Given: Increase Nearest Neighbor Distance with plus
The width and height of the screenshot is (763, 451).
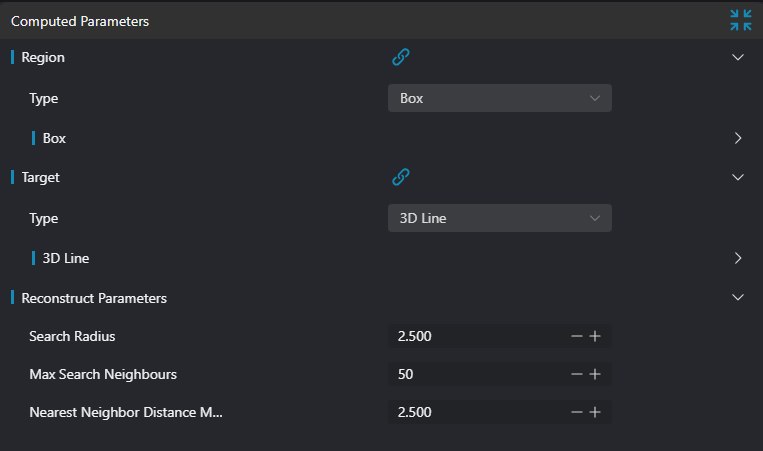Looking at the screenshot, I should [595, 412].
